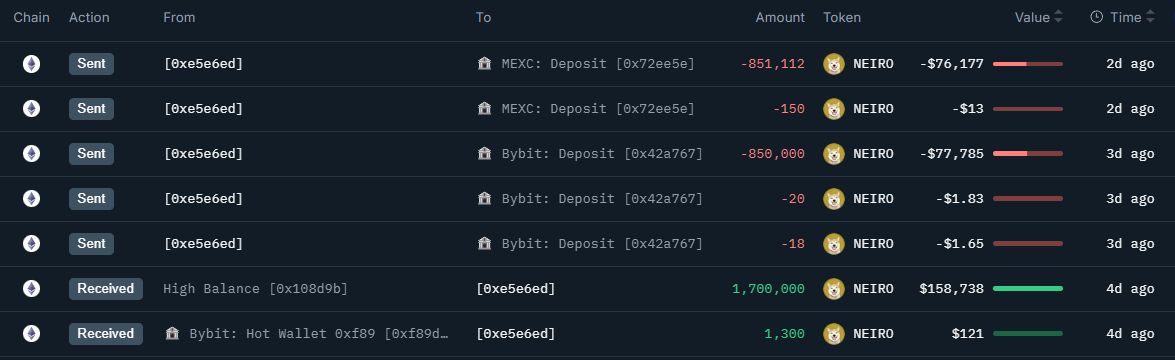This screenshot has width=1175, height=360.
Task: Click the From address [0xe5e6ed] in the -18 row
Action: 203,244
